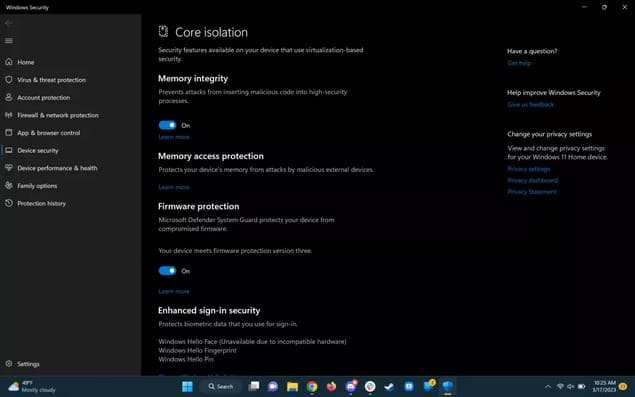Click Learn more under Memory integrity

(x=174, y=137)
